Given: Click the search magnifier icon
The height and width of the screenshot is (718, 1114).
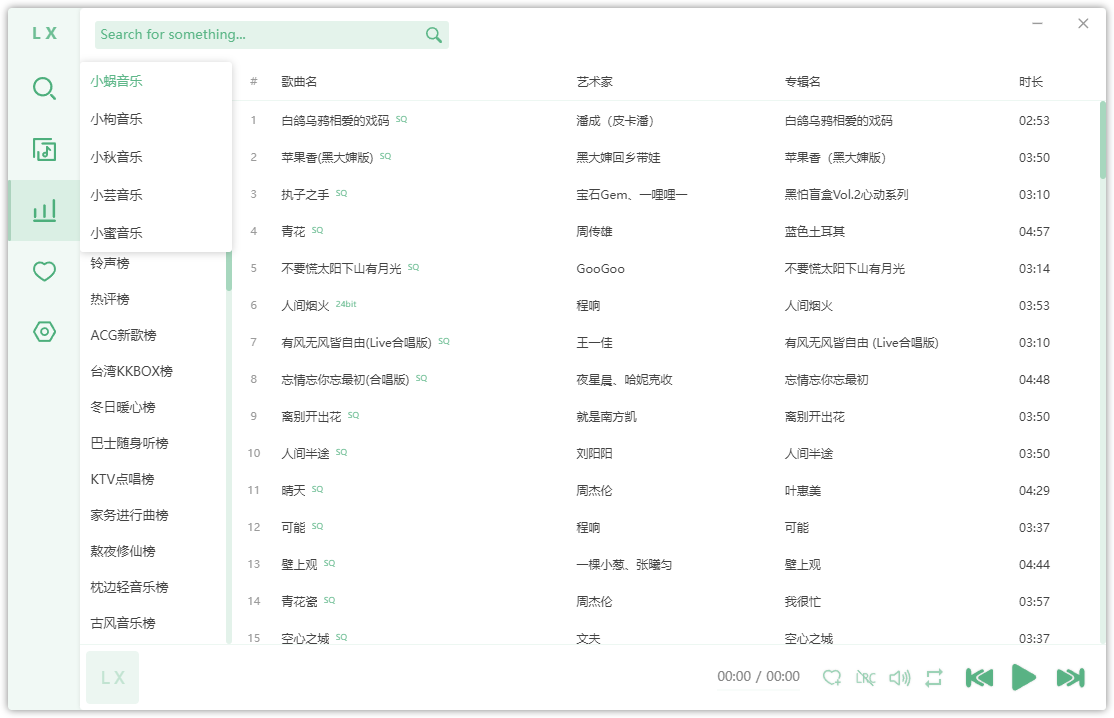Looking at the screenshot, I should 433,34.
